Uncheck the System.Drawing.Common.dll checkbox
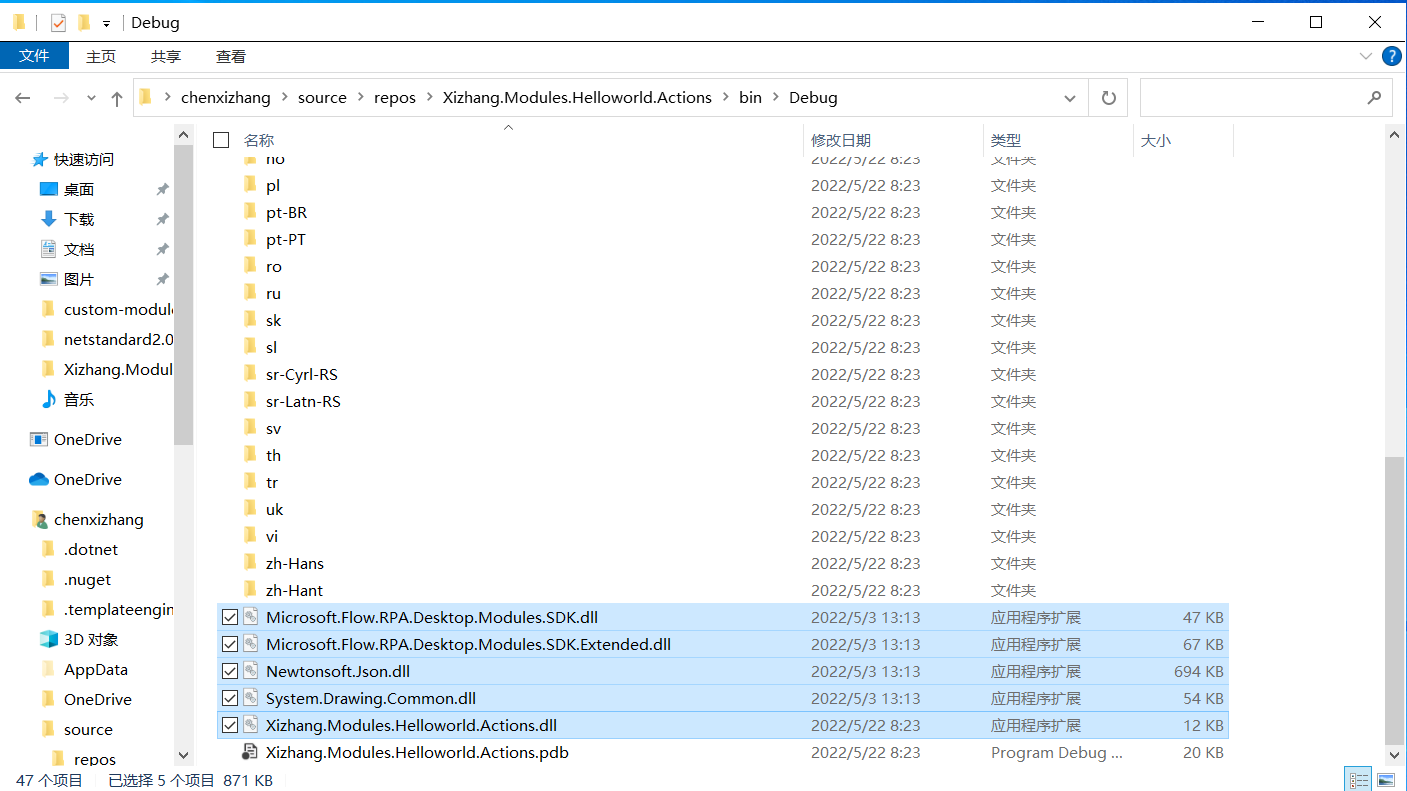Image resolution: width=1407 pixels, height=791 pixels. [x=229, y=698]
